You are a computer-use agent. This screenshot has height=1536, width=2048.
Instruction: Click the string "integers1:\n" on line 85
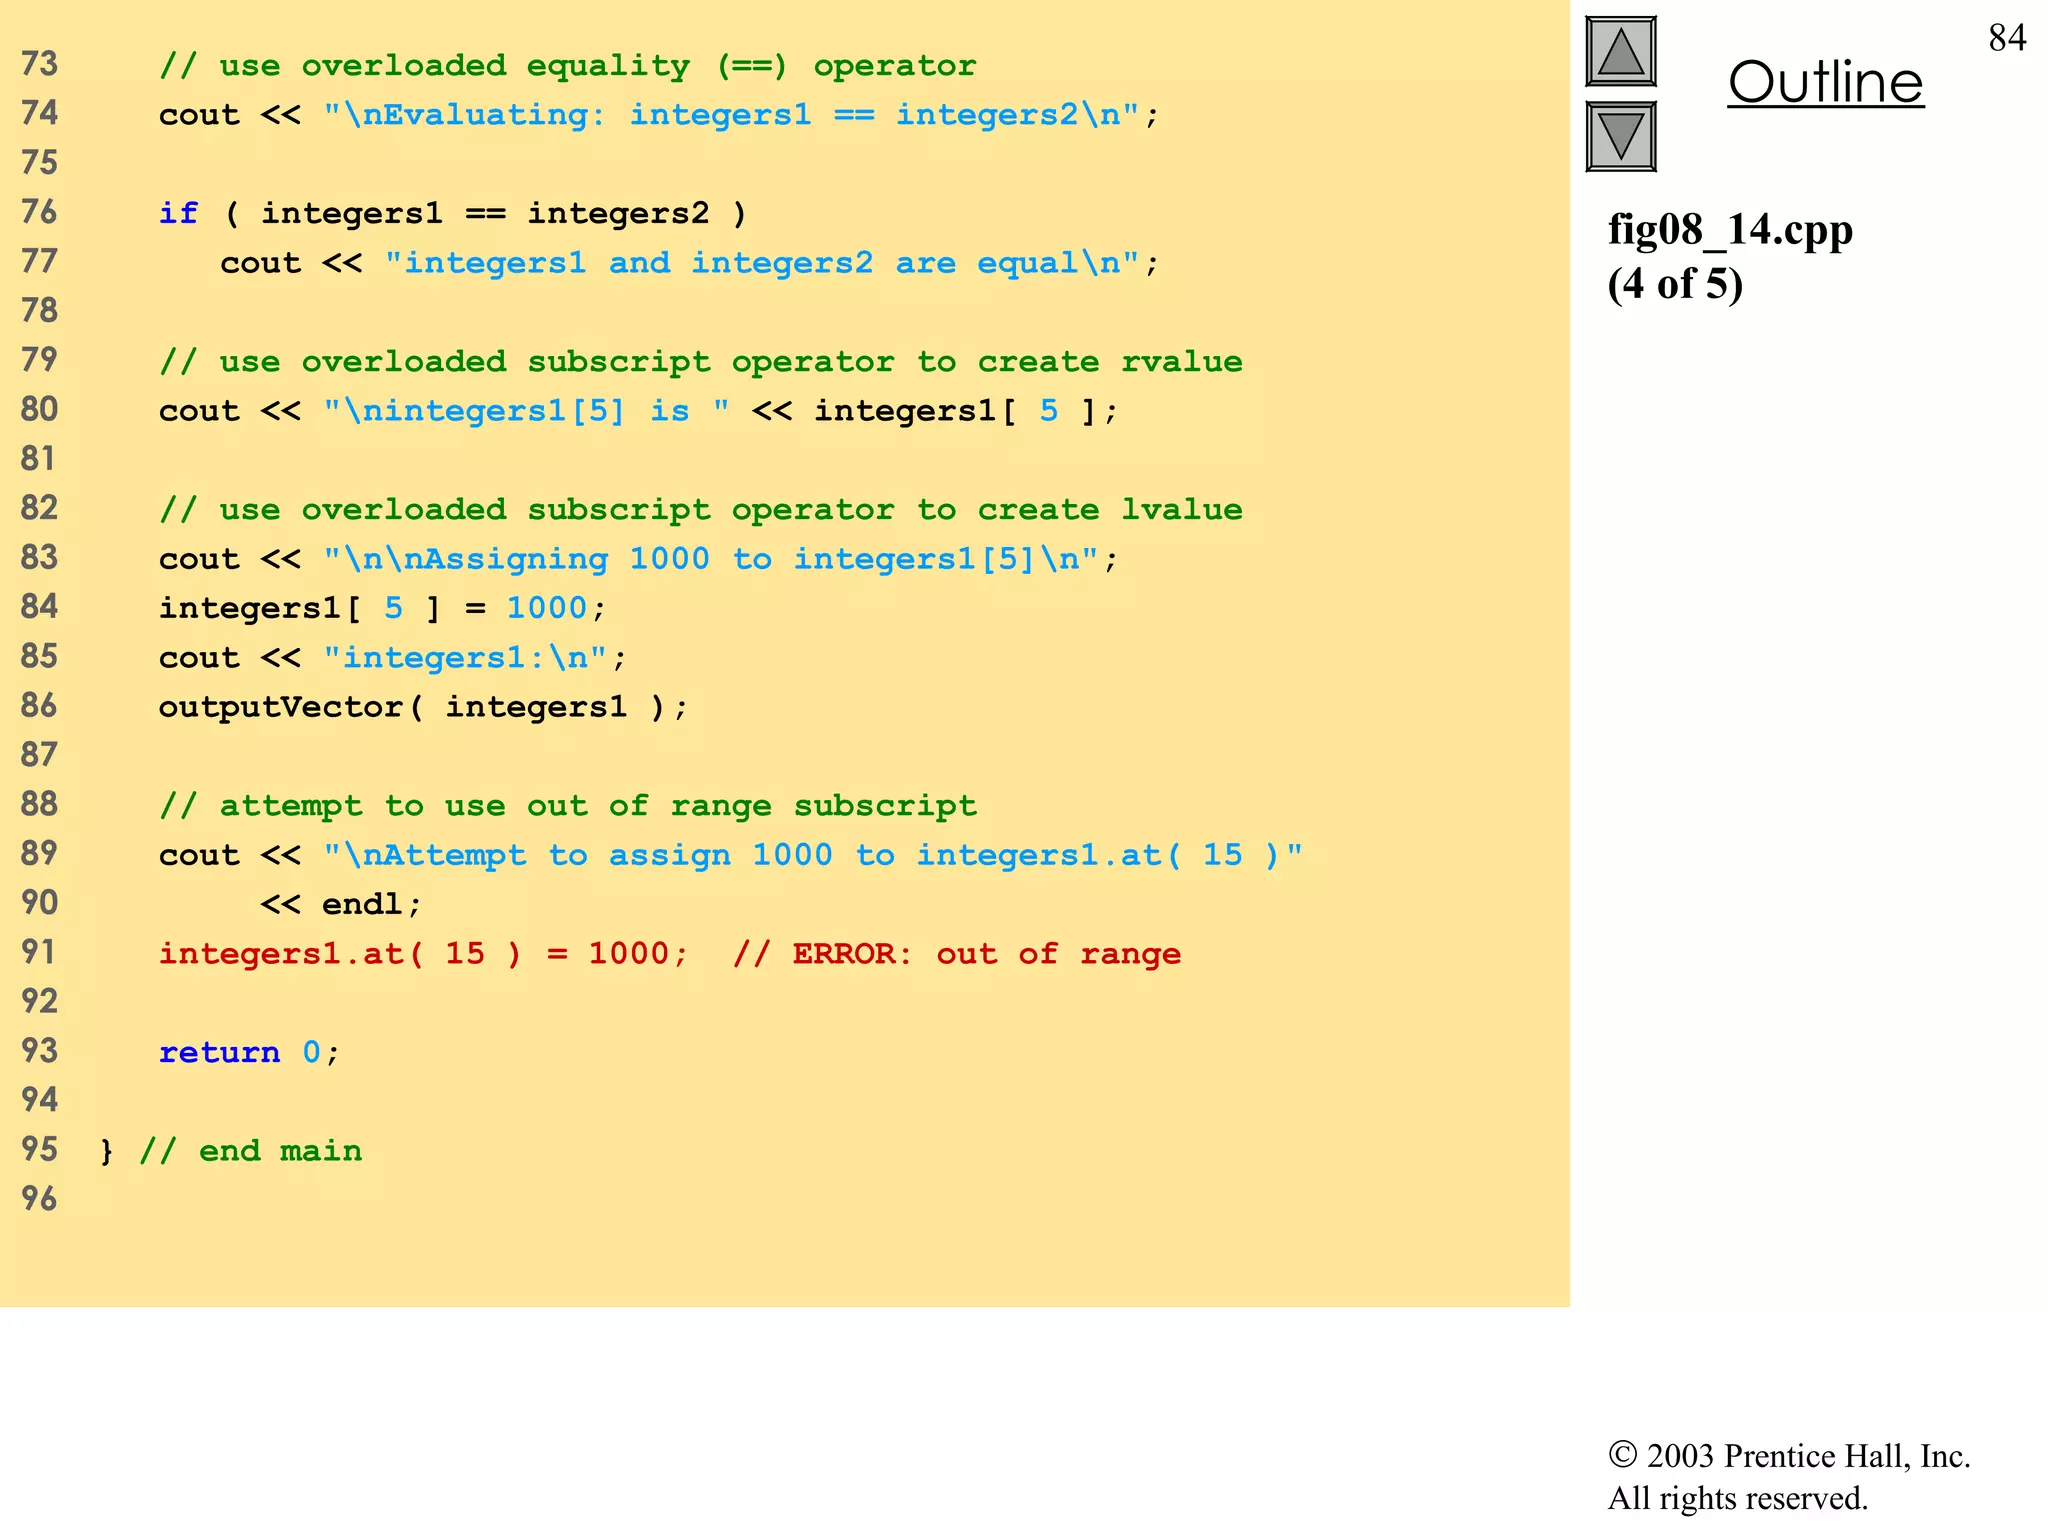465,658
